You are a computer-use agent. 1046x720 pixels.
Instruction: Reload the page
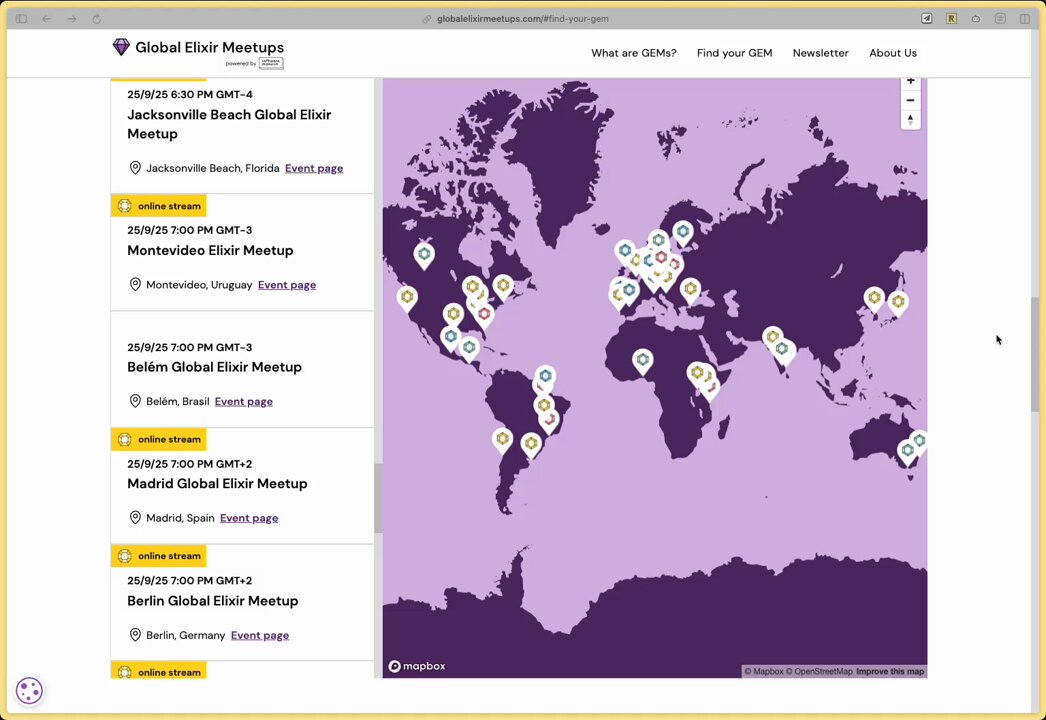point(97,19)
